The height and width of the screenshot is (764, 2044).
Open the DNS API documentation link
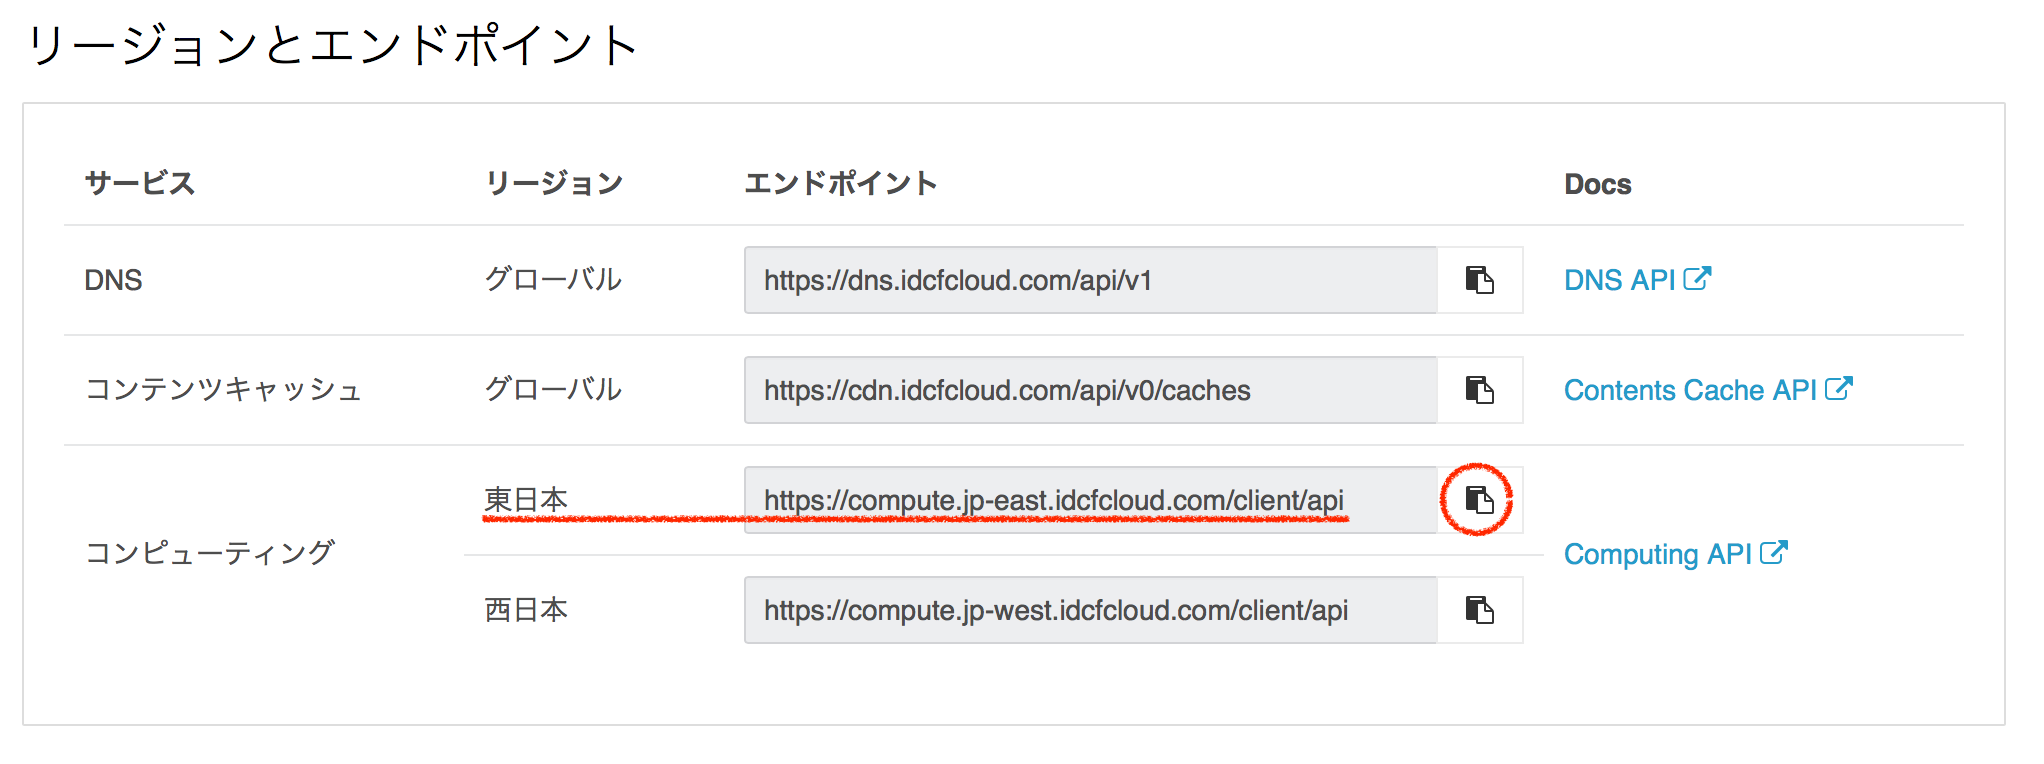point(1619,280)
